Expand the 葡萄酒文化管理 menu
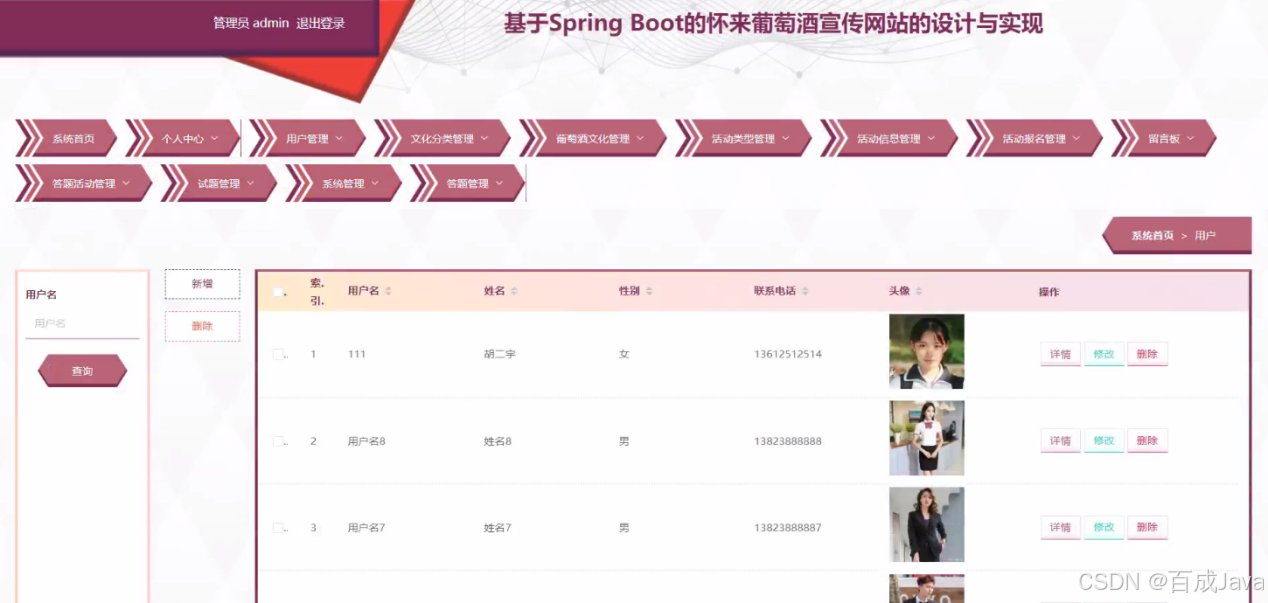This screenshot has height=603, width=1268. tap(593, 139)
